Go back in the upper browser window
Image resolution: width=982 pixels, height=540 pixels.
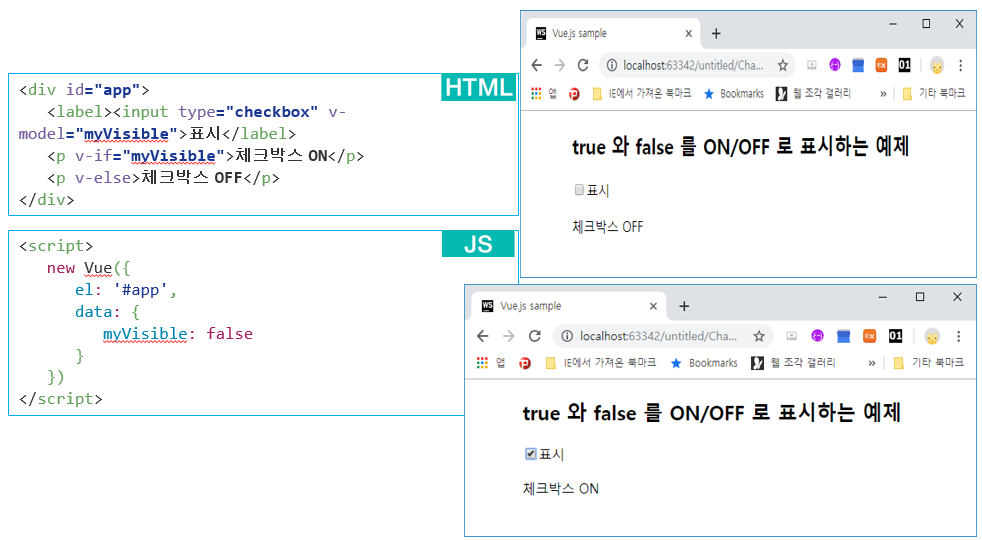pos(537,65)
